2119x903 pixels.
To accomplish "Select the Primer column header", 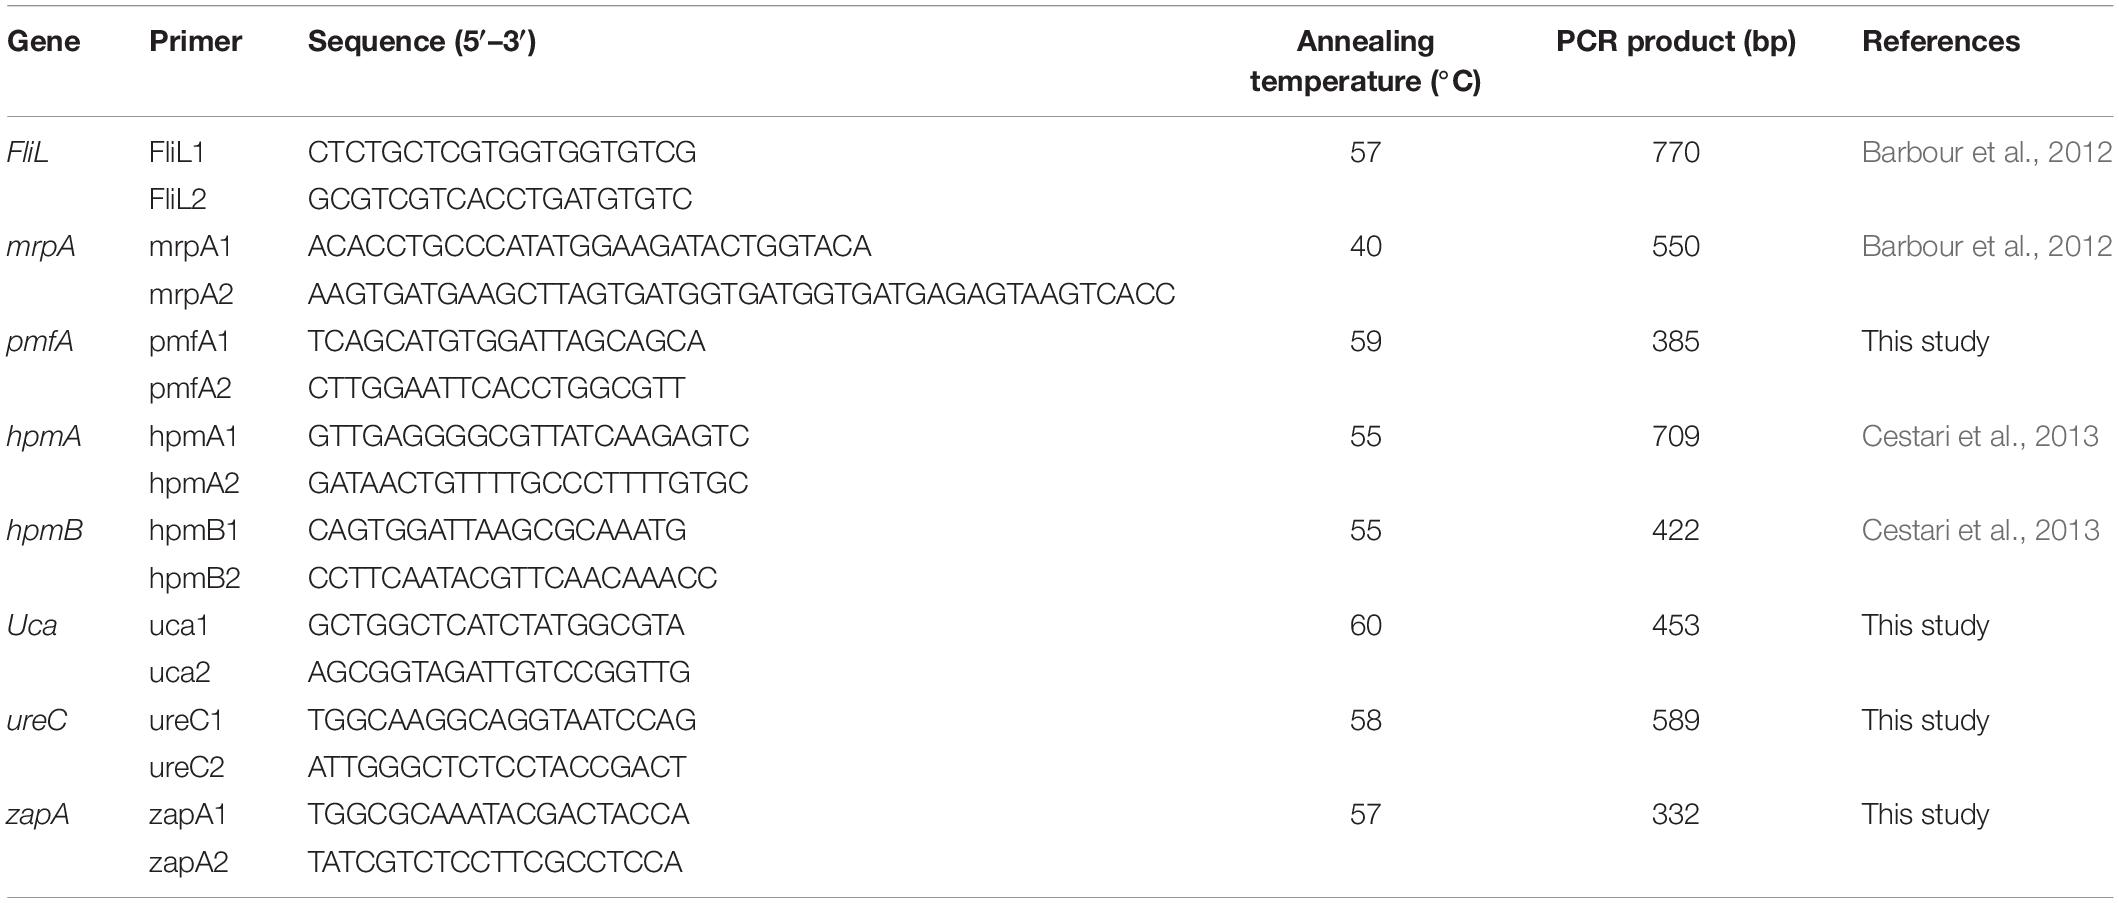I will (196, 41).
